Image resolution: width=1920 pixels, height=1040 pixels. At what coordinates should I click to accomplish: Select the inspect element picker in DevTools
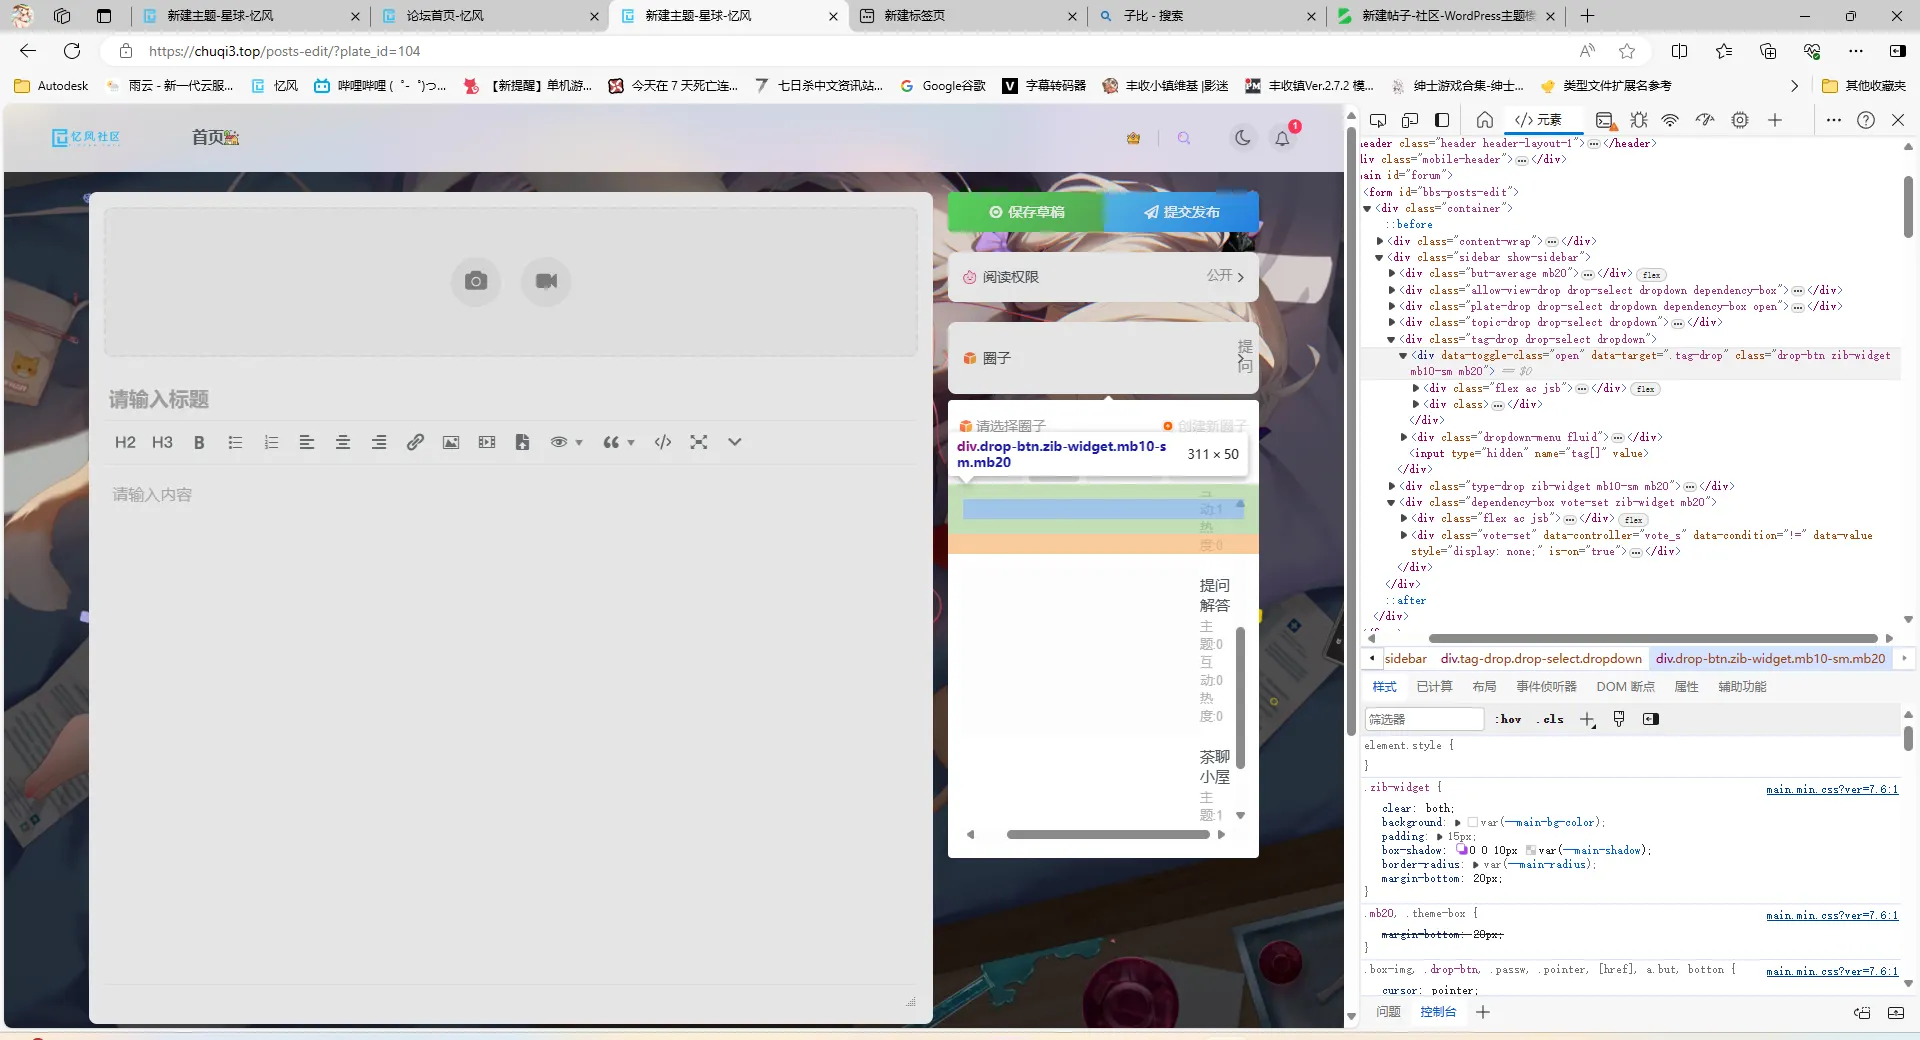pyautogui.click(x=1378, y=120)
